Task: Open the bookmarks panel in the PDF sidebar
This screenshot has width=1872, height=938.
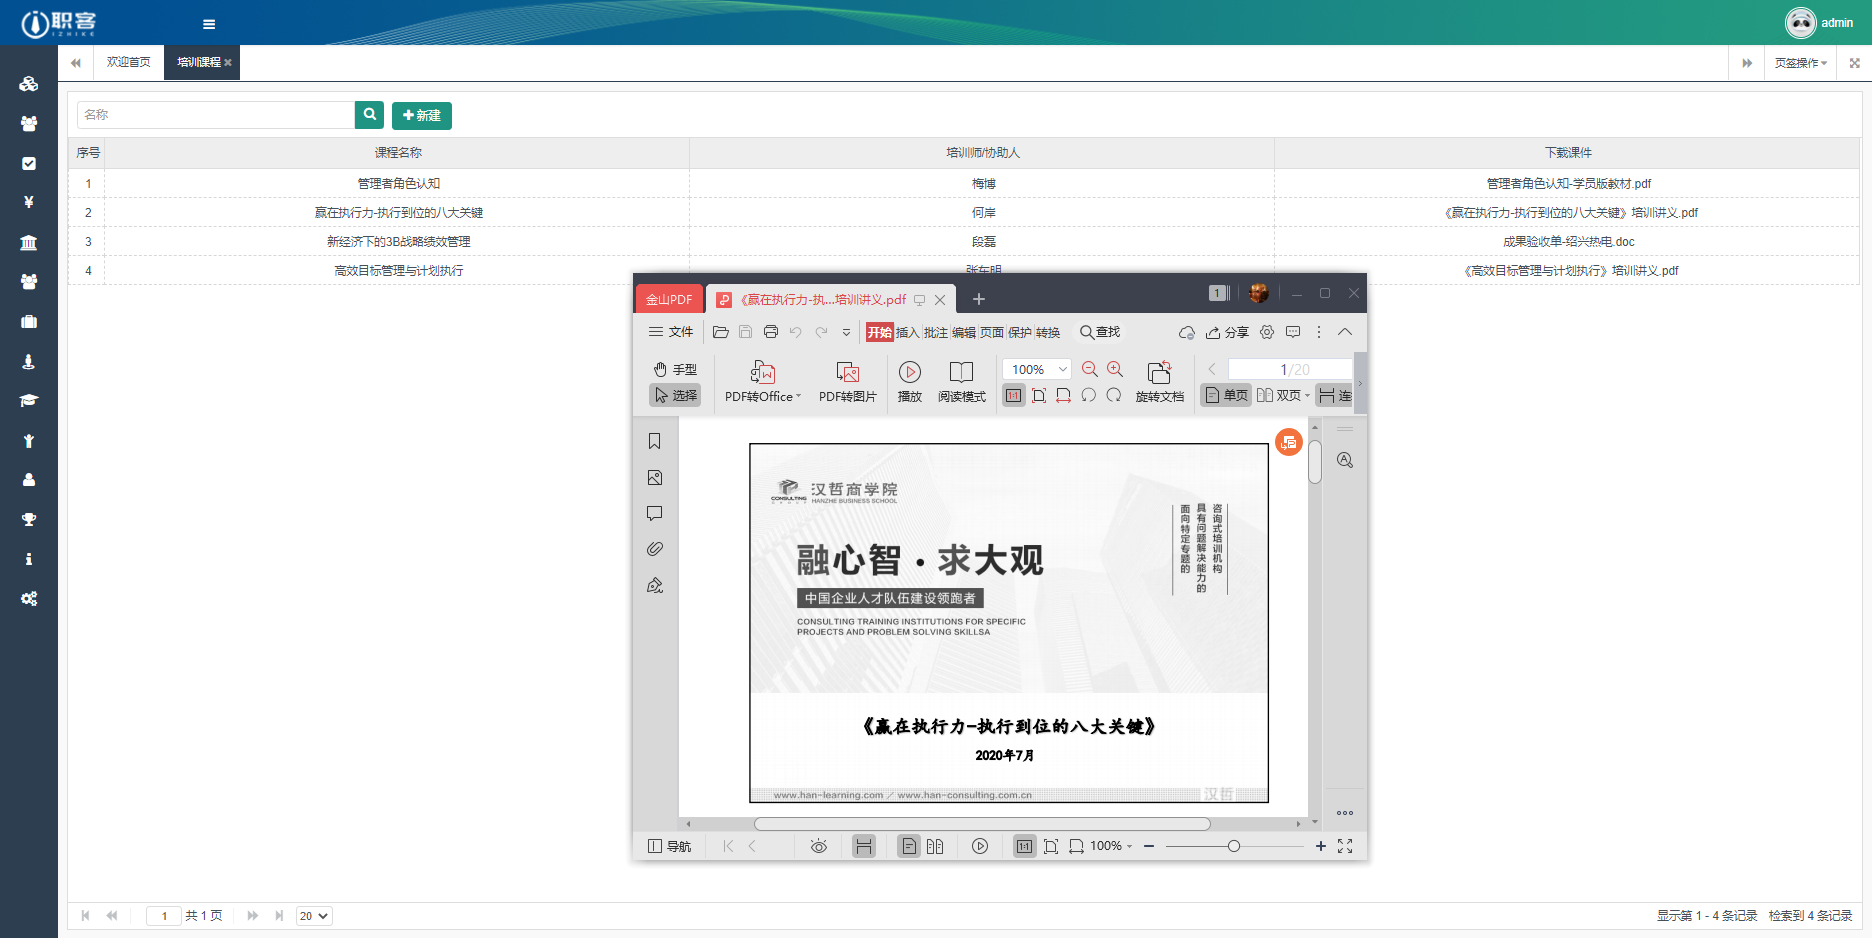Action: click(x=655, y=440)
